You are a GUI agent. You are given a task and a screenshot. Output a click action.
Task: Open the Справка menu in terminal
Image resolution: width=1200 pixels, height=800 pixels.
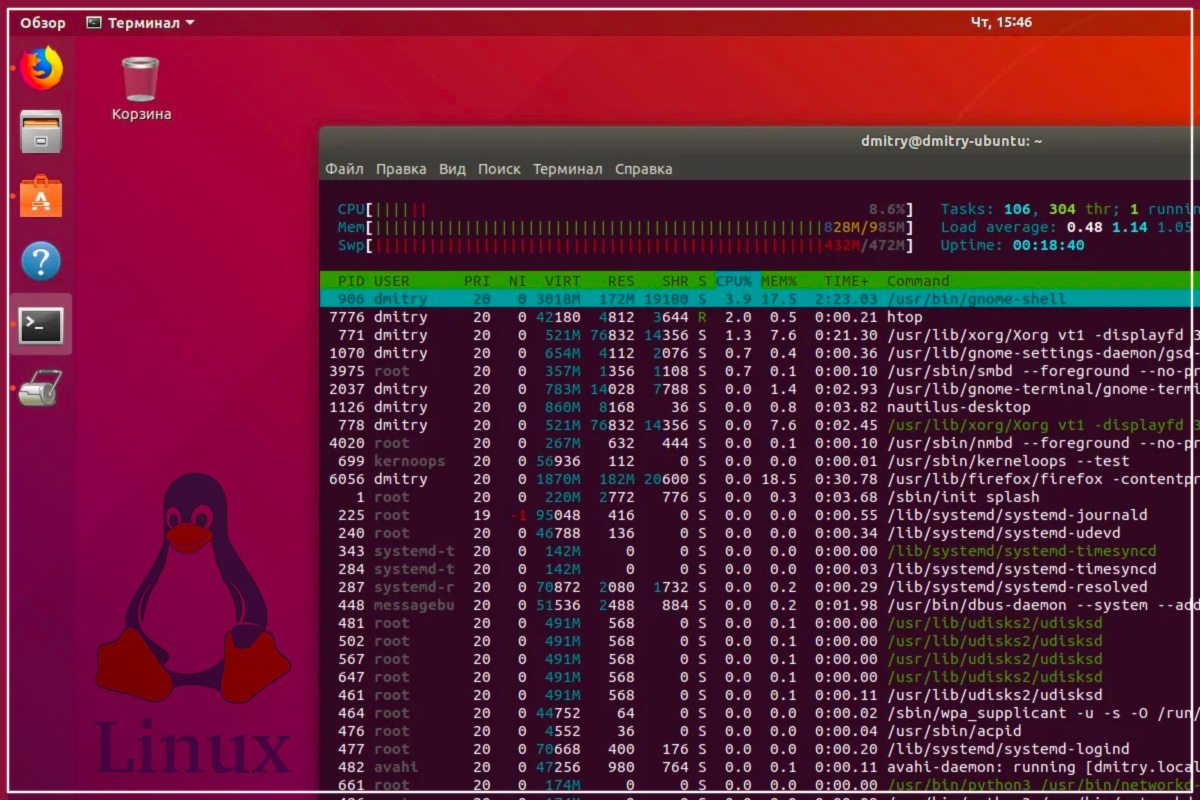pyautogui.click(x=643, y=169)
